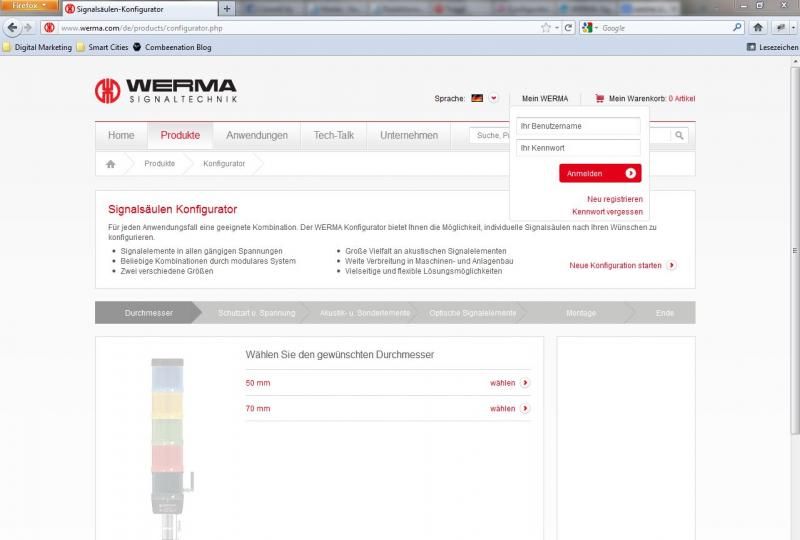
Task: Open the Sprache language dropdown arrow
Action: point(493,98)
